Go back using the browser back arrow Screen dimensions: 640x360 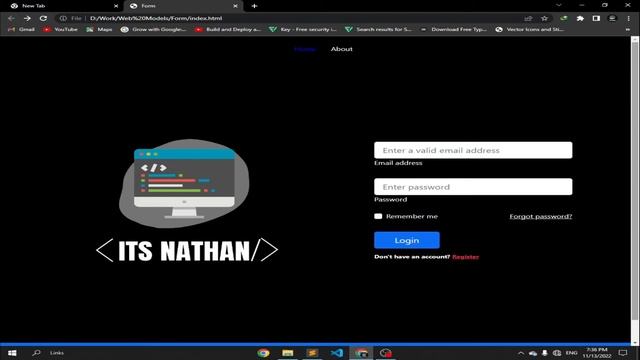click(x=11, y=18)
